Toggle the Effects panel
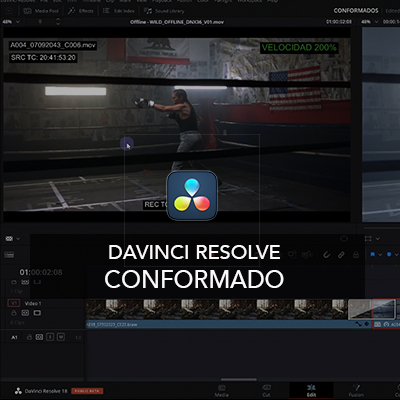The height and width of the screenshot is (400, 400). coord(81,11)
